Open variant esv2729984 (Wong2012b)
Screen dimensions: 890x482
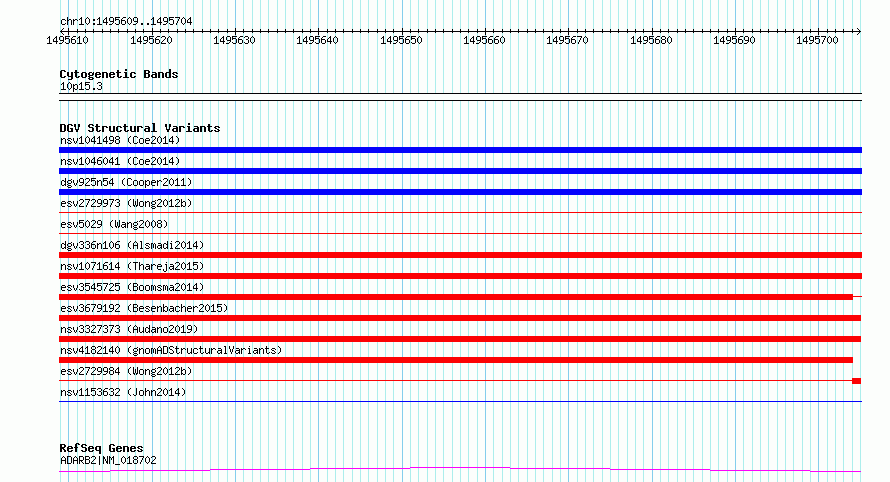coord(126,371)
